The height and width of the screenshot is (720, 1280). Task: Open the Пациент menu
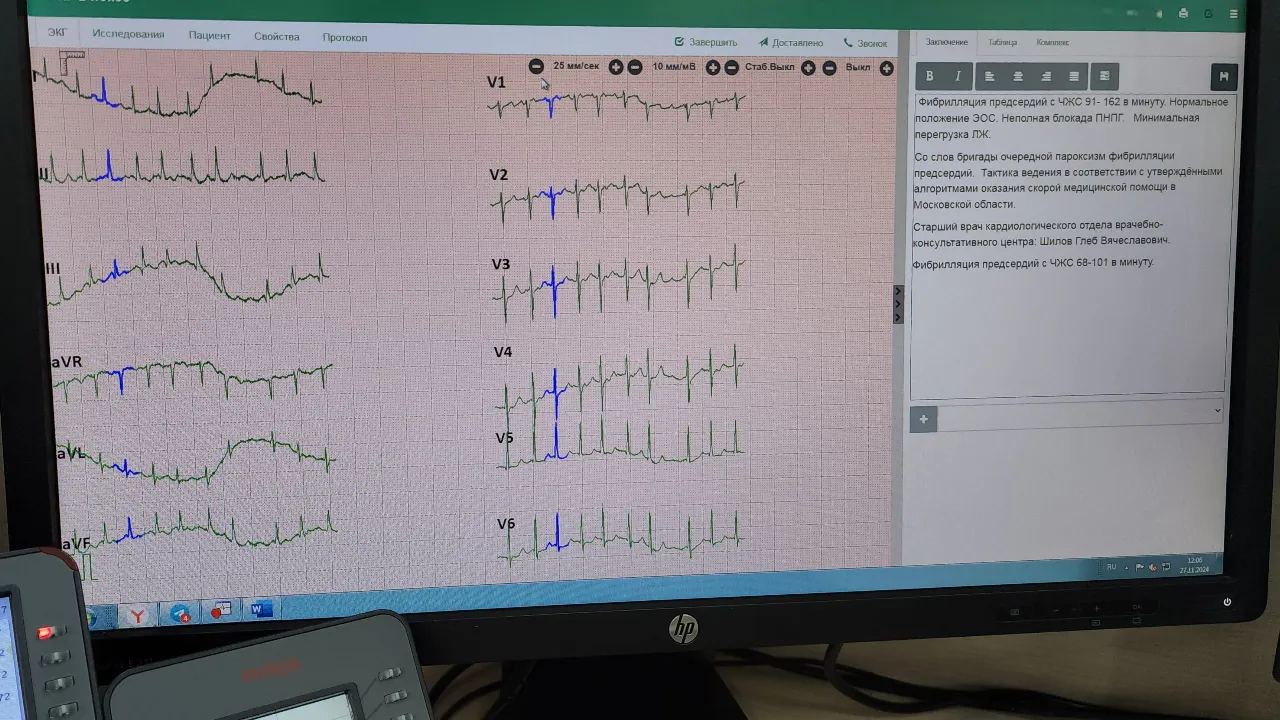click(209, 36)
